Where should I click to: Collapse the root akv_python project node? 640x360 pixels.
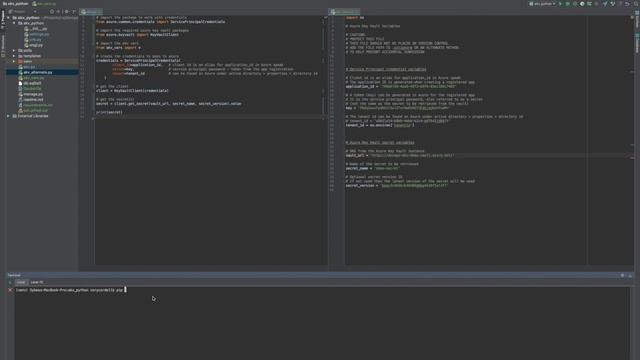tap(9, 18)
